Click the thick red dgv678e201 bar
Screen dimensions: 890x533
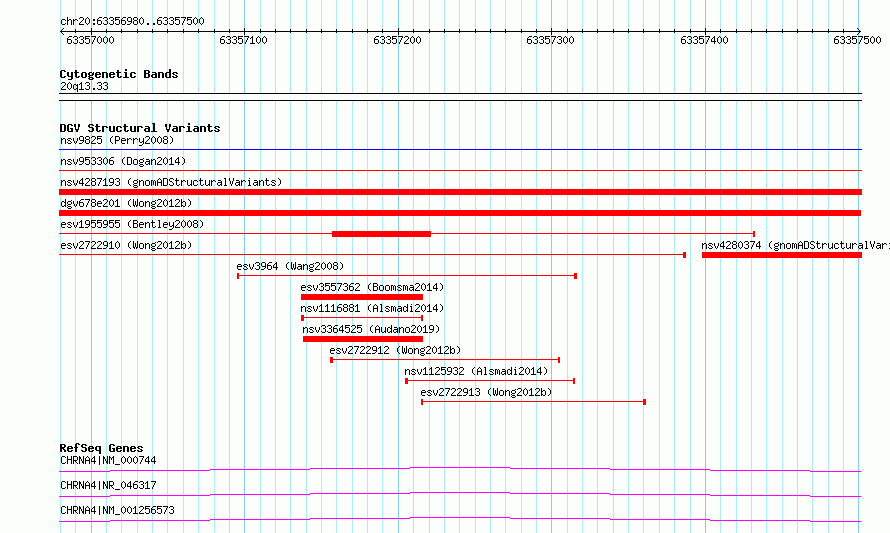coord(460,213)
